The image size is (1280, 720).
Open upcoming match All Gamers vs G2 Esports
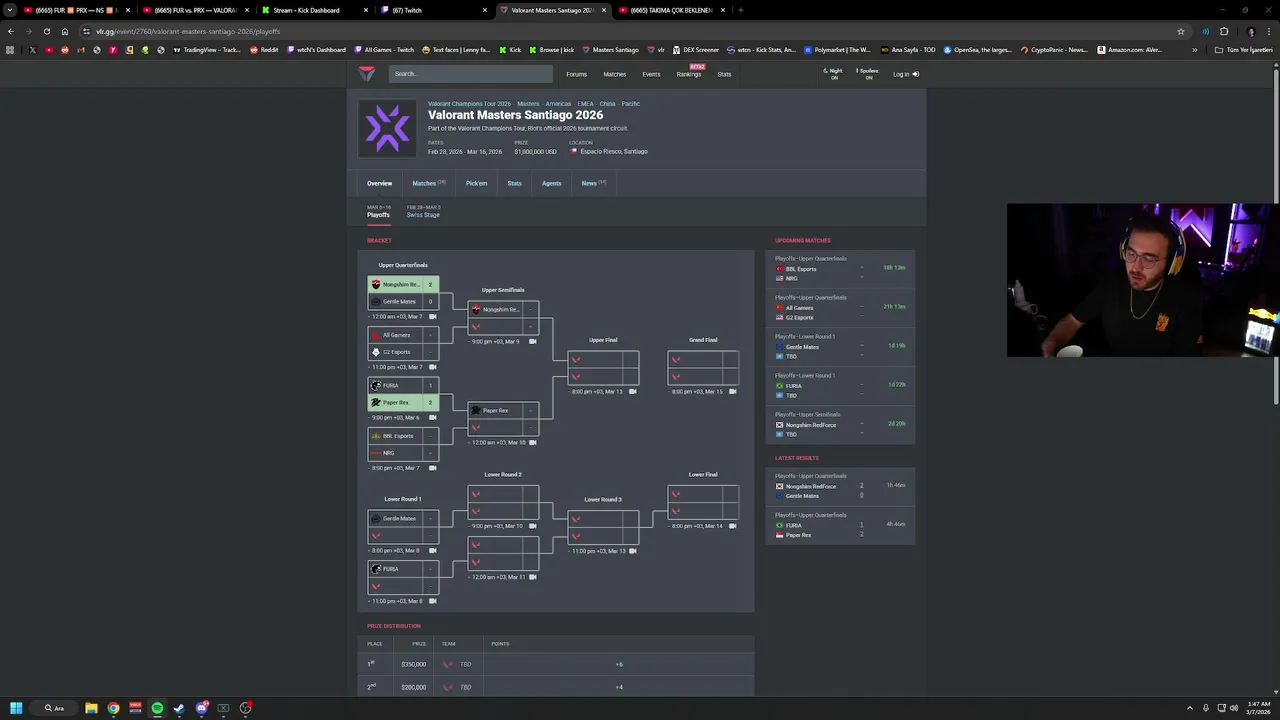click(840, 307)
